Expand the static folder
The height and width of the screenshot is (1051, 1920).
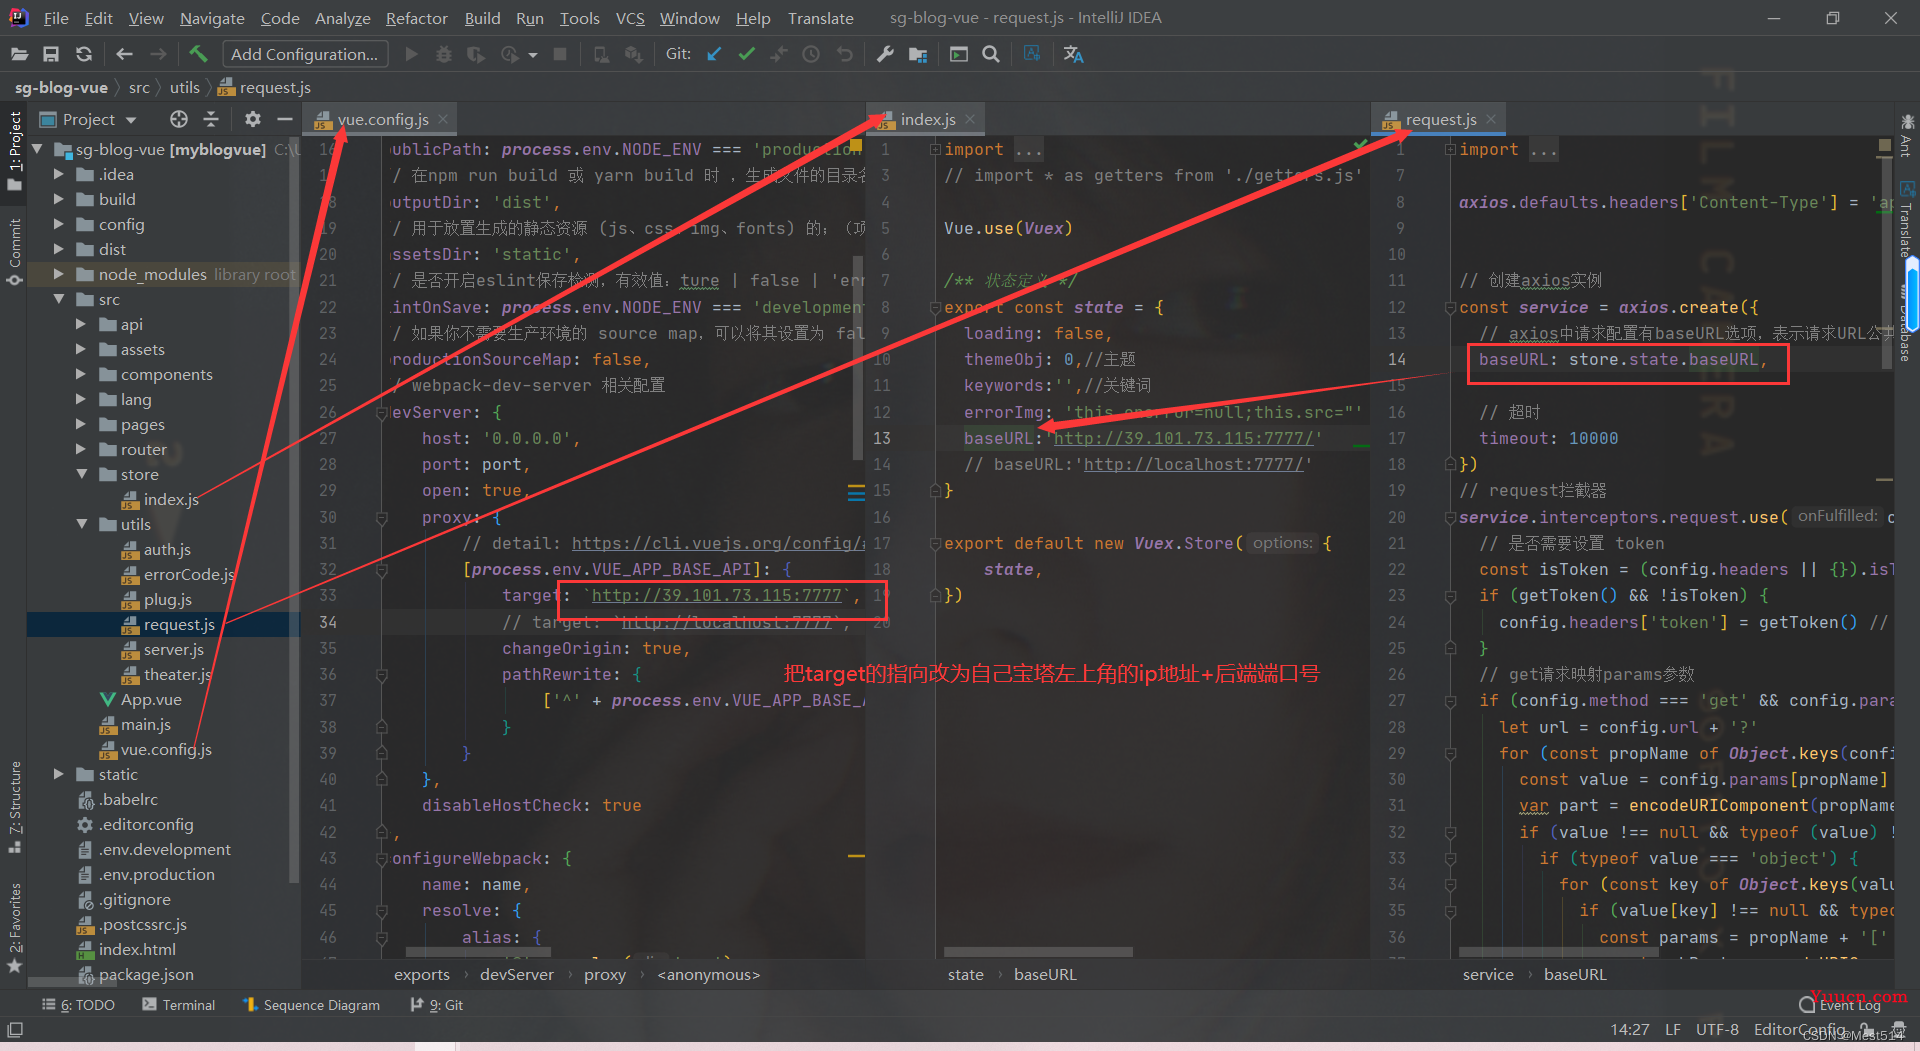click(58, 774)
